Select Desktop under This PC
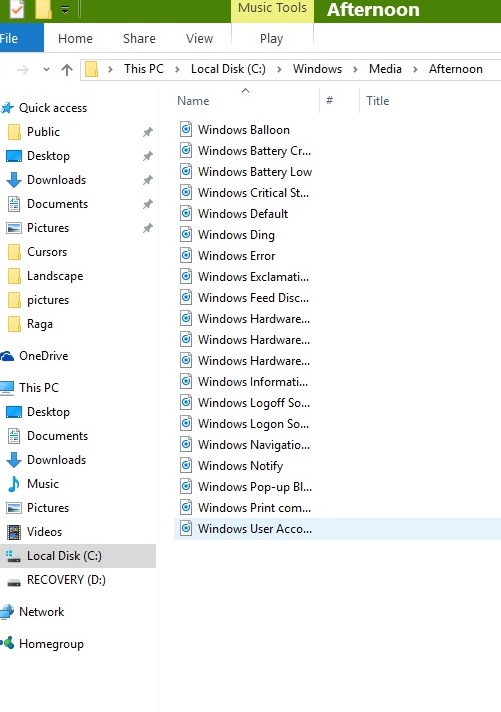Viewport: 501px width, 712px height. pyautogui.click(x=48, y=412)
